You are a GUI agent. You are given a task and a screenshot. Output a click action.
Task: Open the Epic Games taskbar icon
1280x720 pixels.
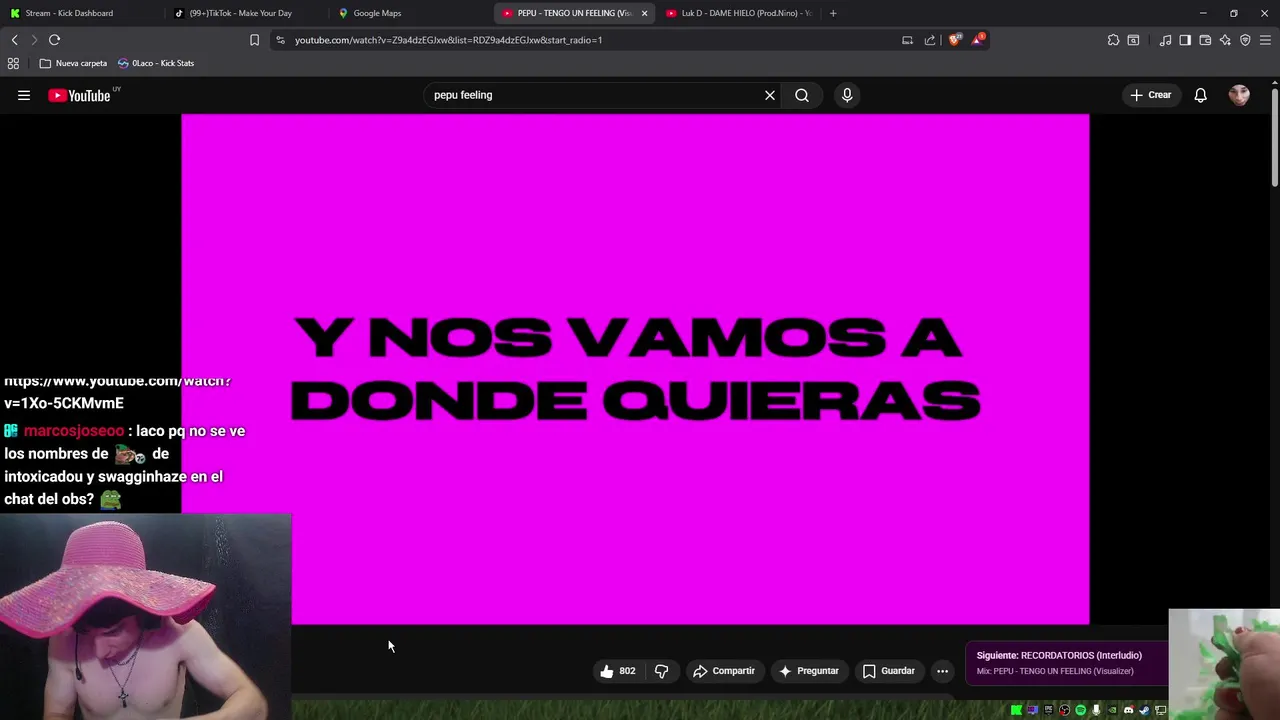(x=1048, y=710)
